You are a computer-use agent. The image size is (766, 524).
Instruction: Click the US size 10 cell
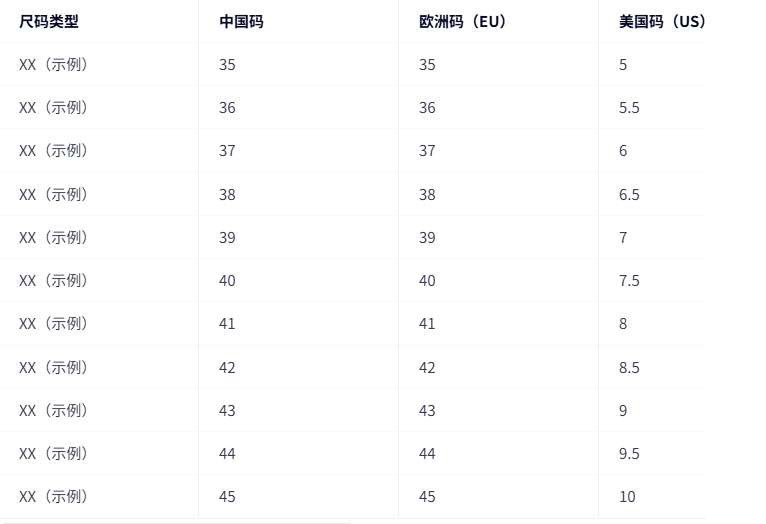click(x=627, y=497)
